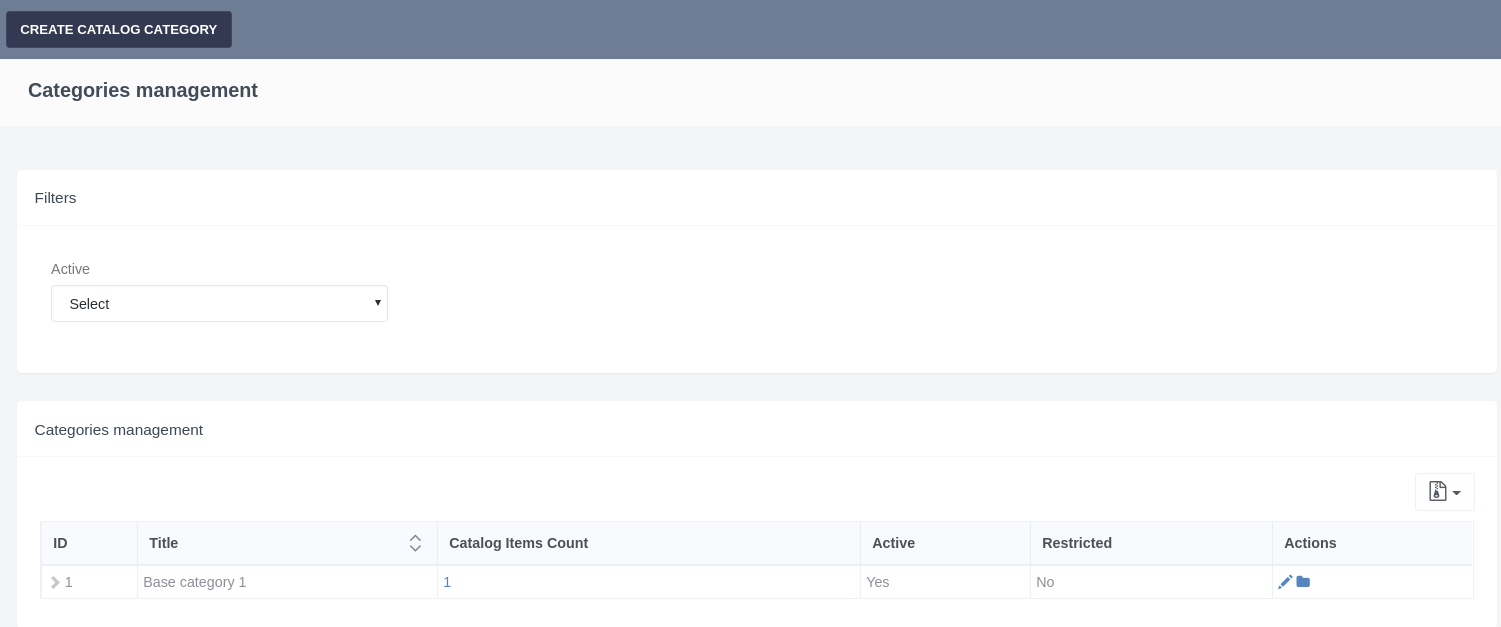1501x627 pixels.
Task: Sort table by the Title column header
Action: (164, 543)
